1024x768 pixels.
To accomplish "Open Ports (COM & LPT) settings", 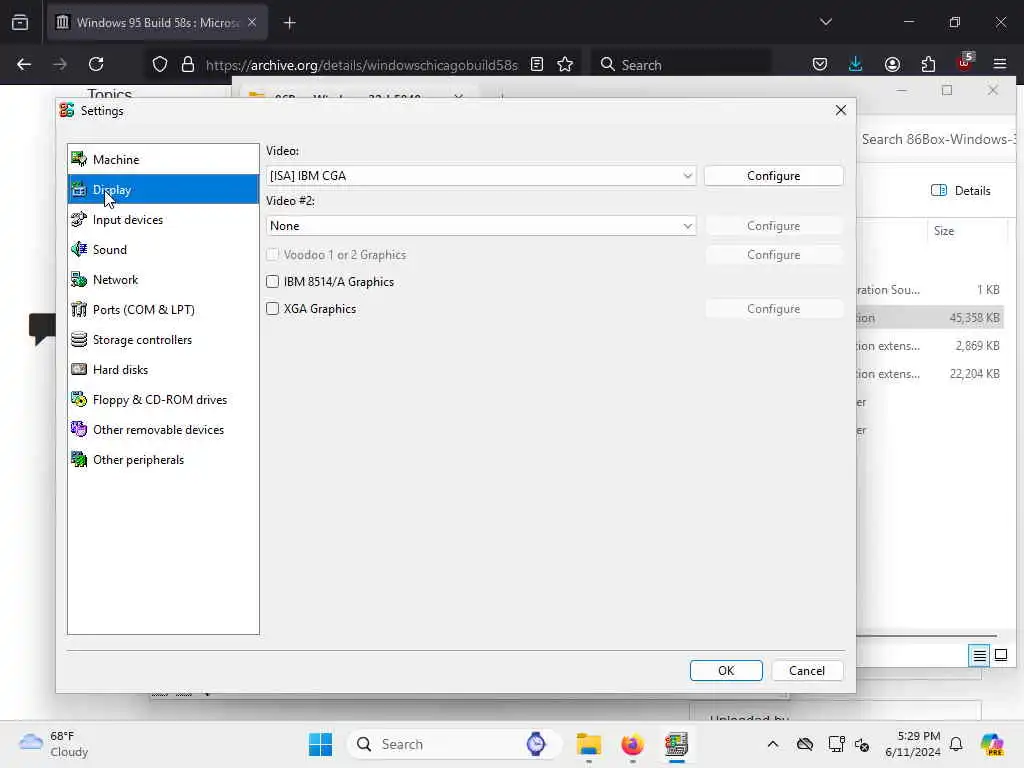I will click(x=163, y=310).
